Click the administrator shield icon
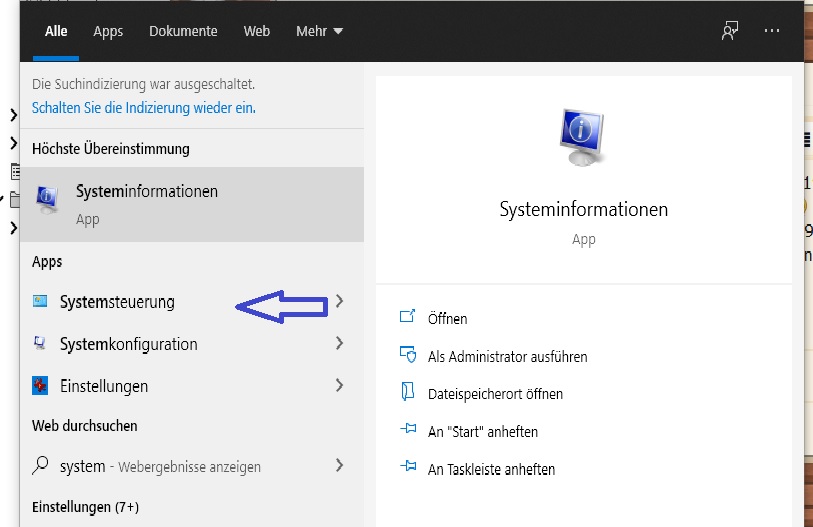813x527 pixels. click(408, 354)
